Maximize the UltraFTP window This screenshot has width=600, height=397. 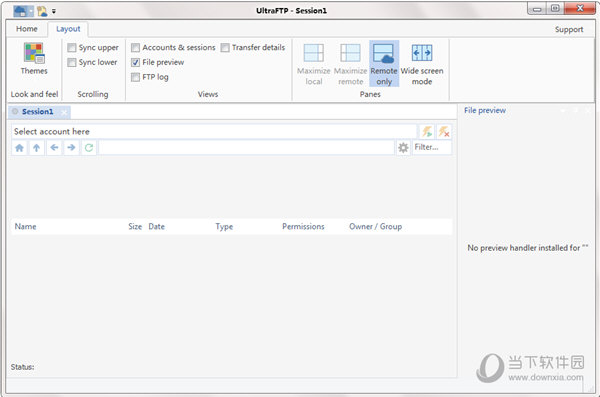click(555, 8)
